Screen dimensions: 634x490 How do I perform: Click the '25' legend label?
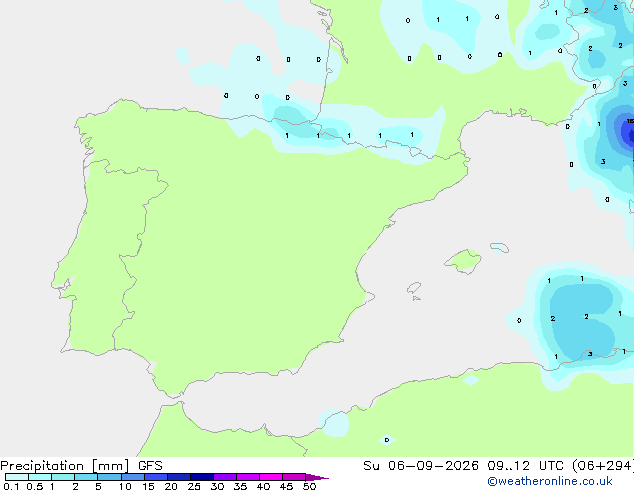pyautogui.click(x=194, y=486)
